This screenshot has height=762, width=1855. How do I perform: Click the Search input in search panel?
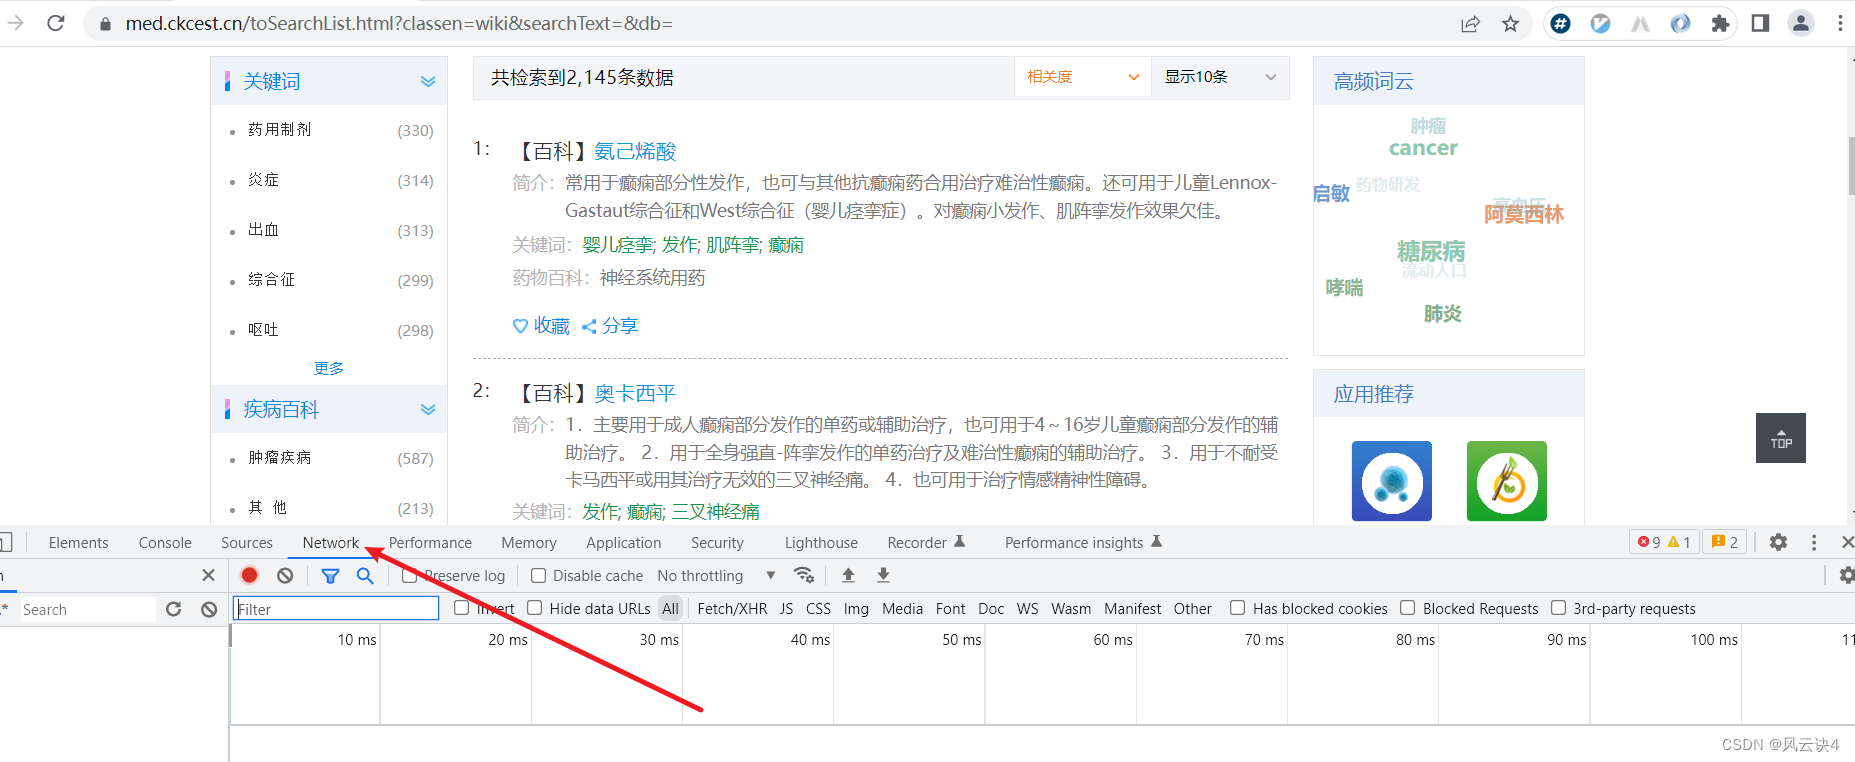(x=88, y=610)
